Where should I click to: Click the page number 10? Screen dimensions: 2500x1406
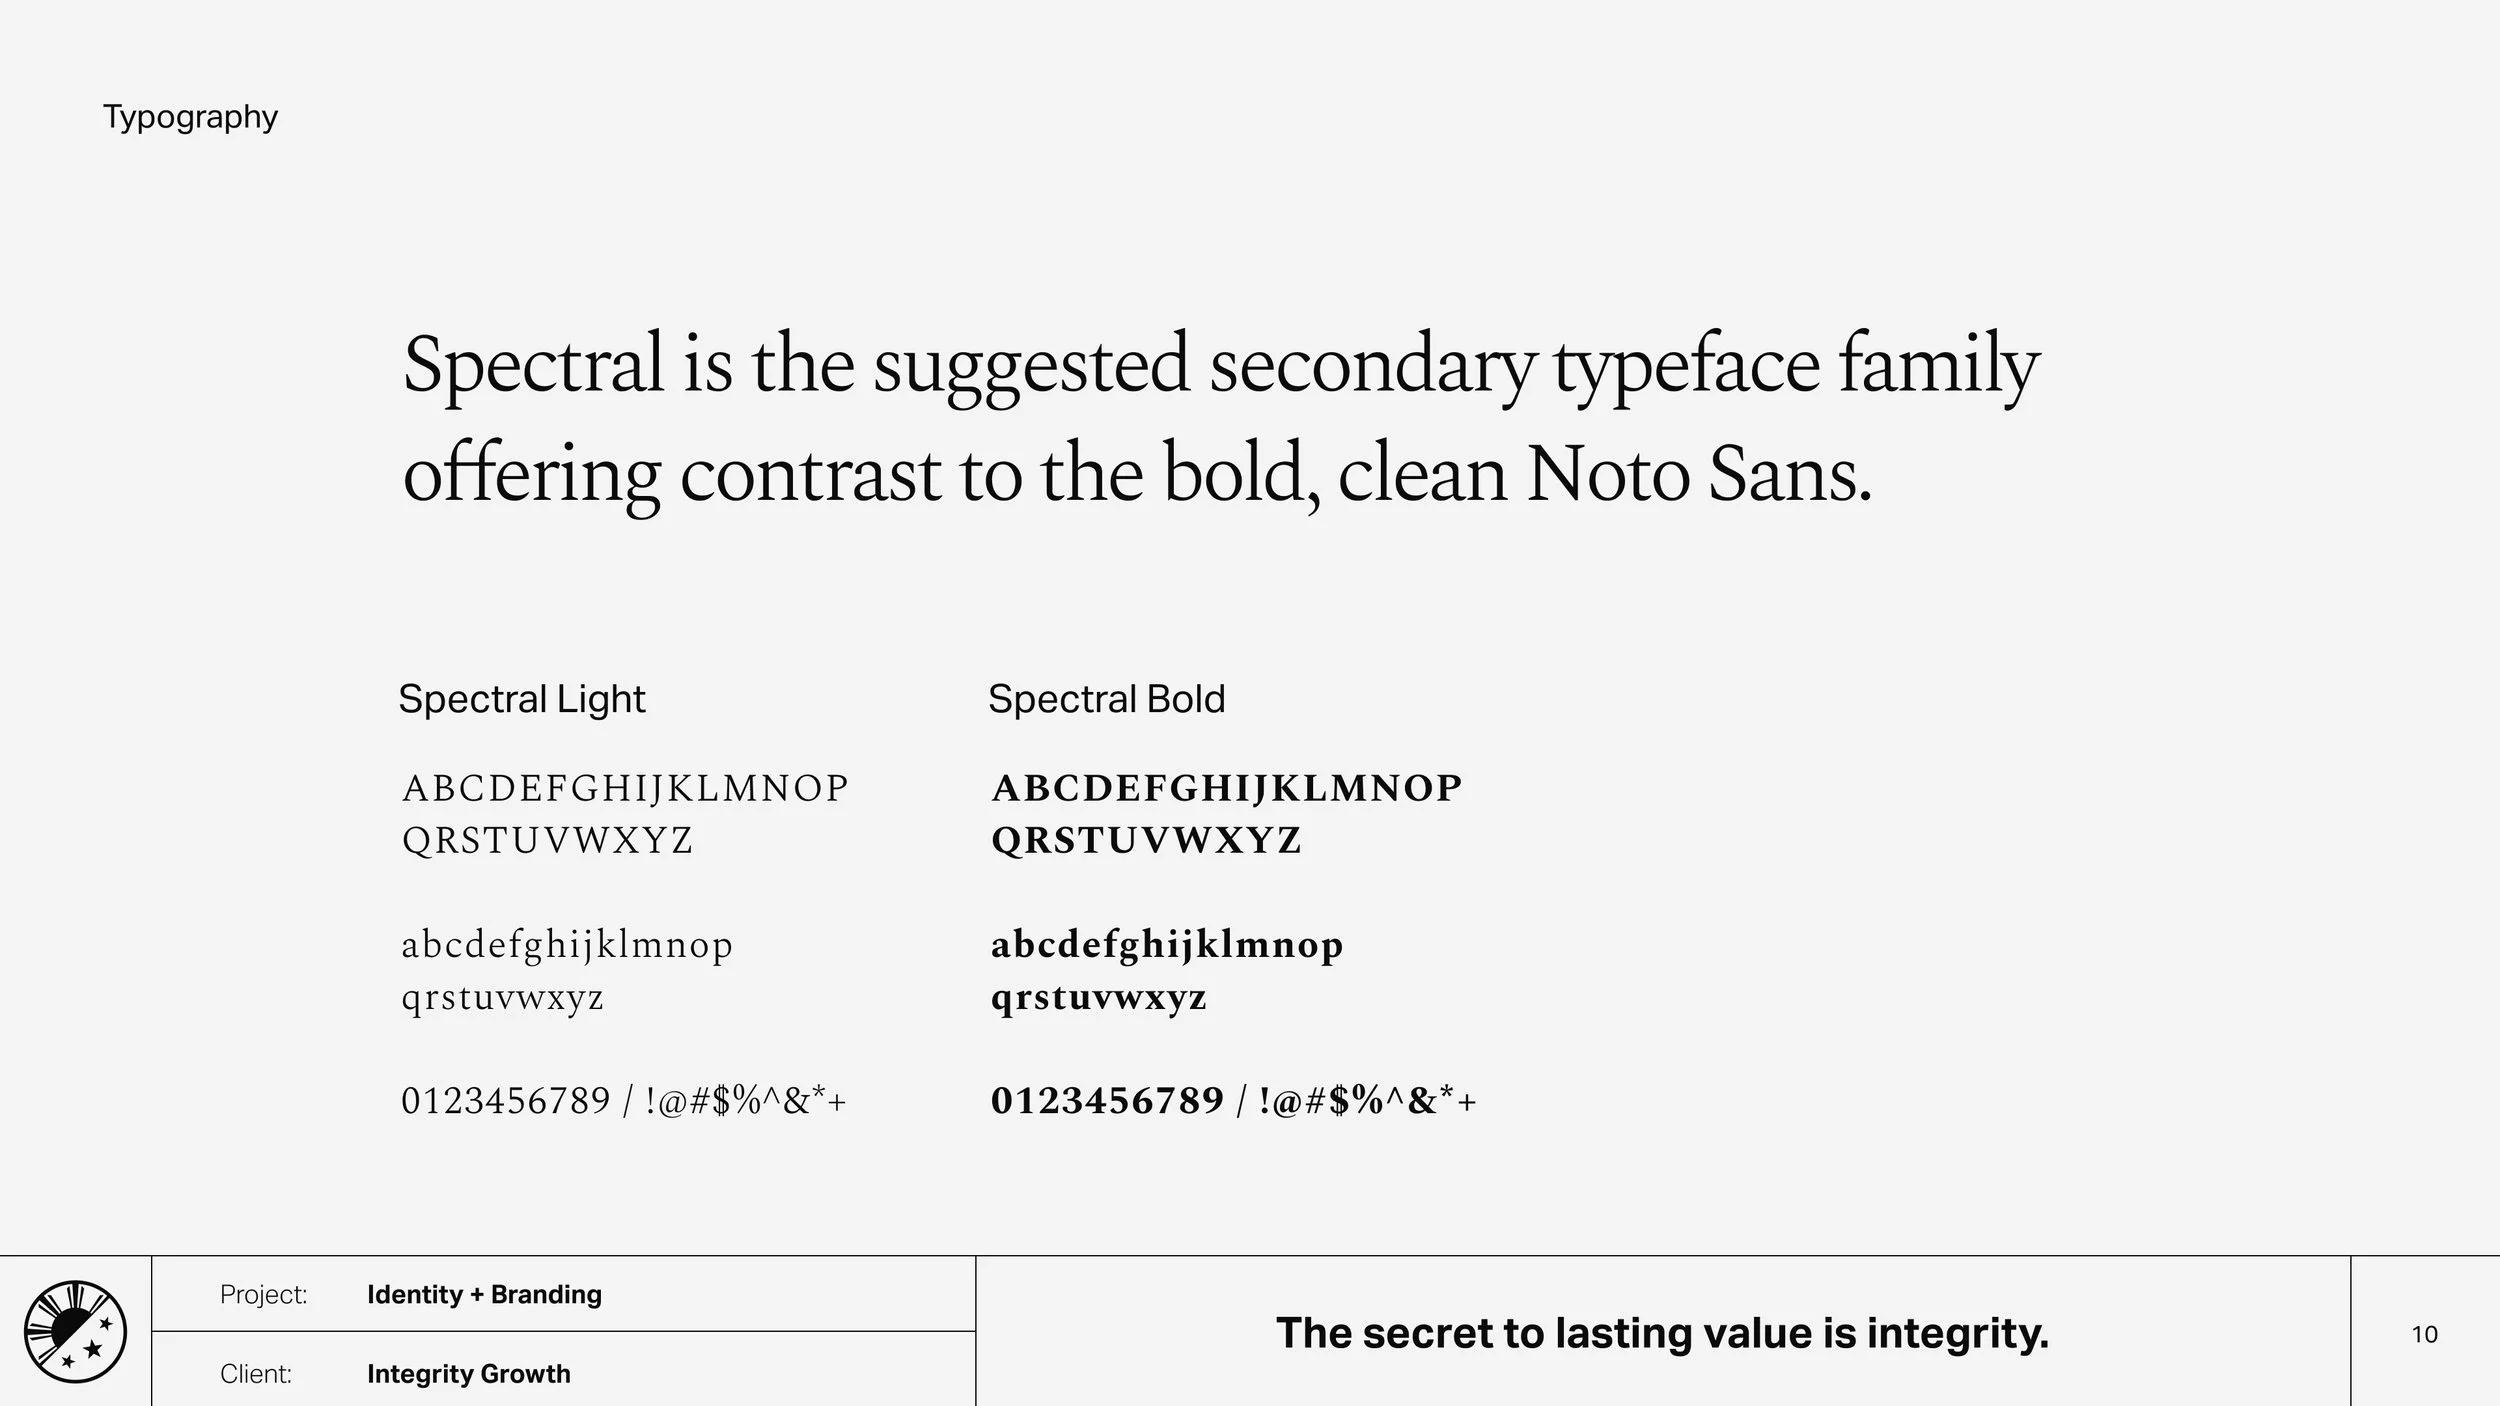tap(2424, 1334)
